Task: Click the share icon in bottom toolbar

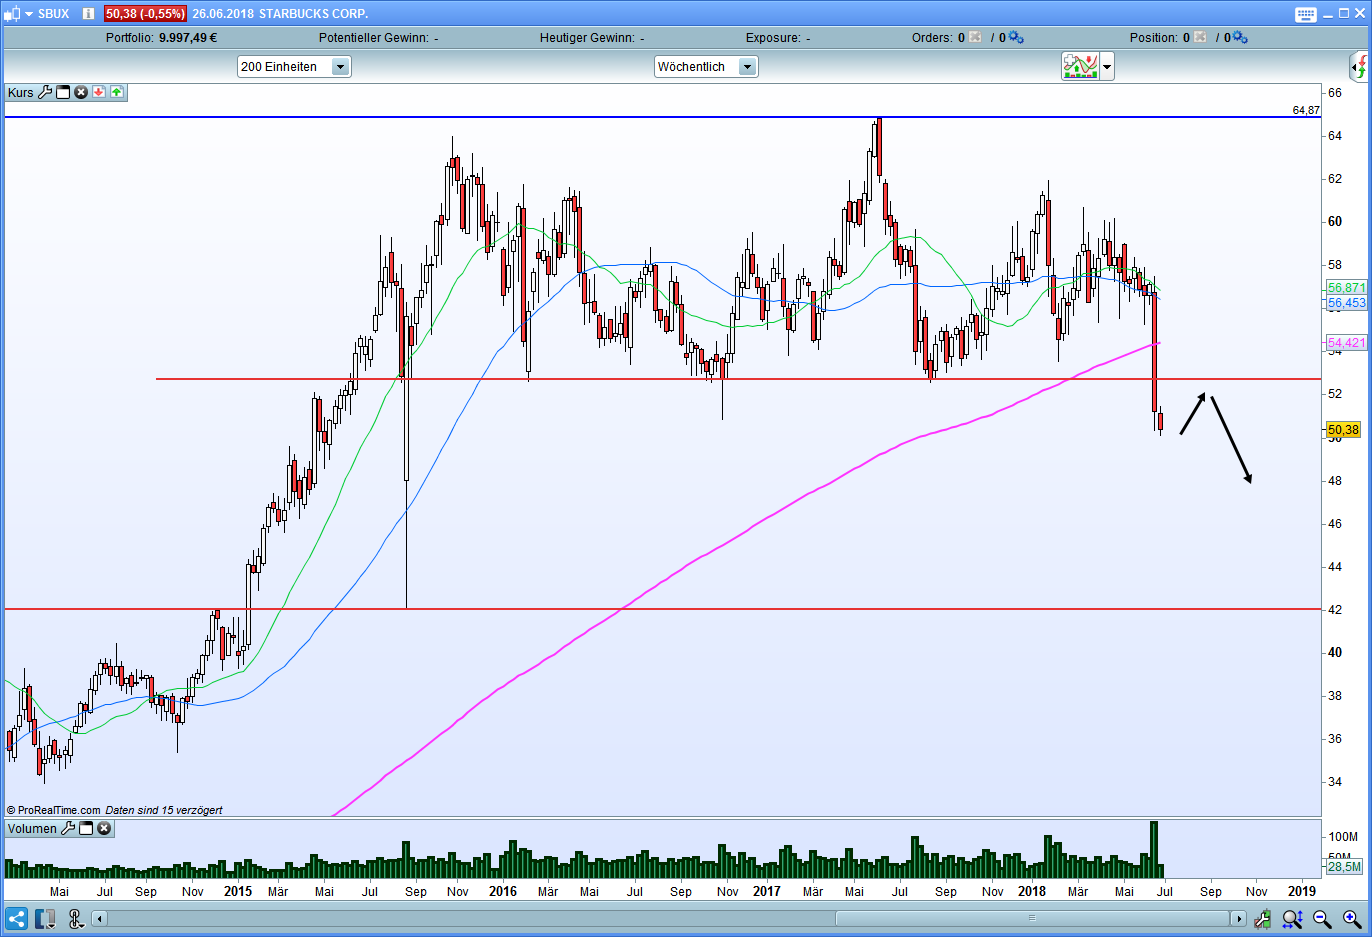Action: 17,919
